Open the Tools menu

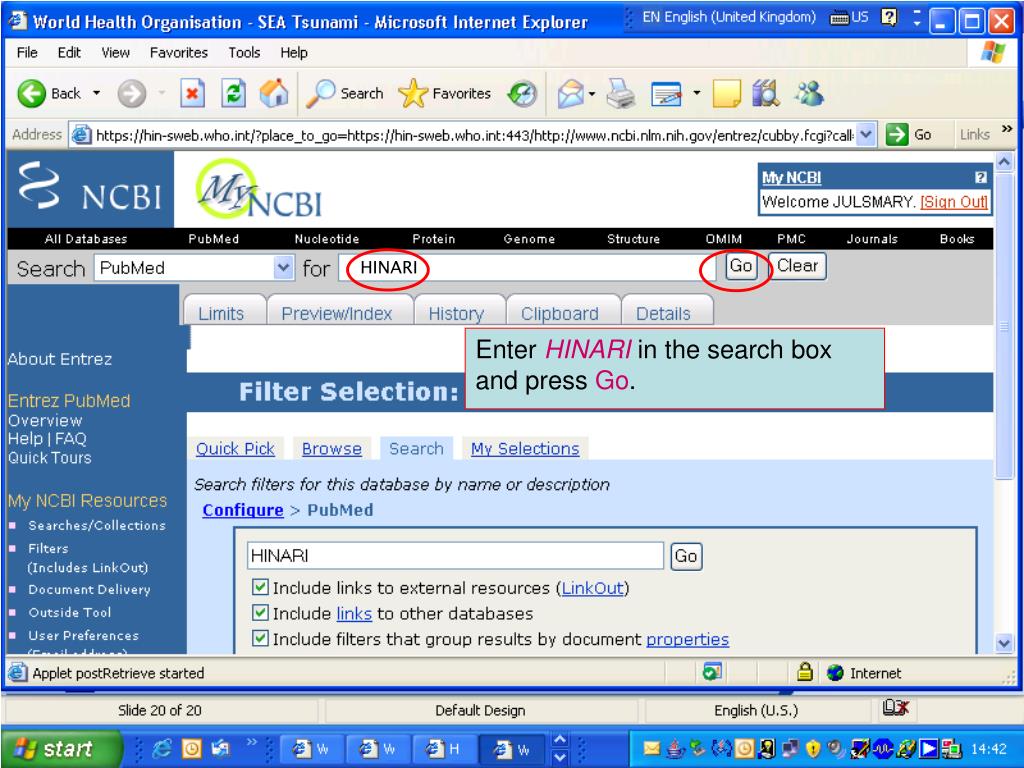[244, 53]
